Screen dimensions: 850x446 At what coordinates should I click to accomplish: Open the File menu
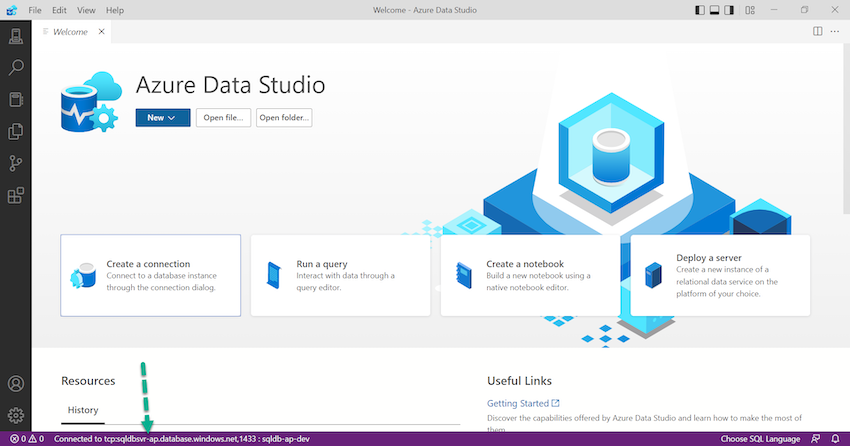pos(35,10)
